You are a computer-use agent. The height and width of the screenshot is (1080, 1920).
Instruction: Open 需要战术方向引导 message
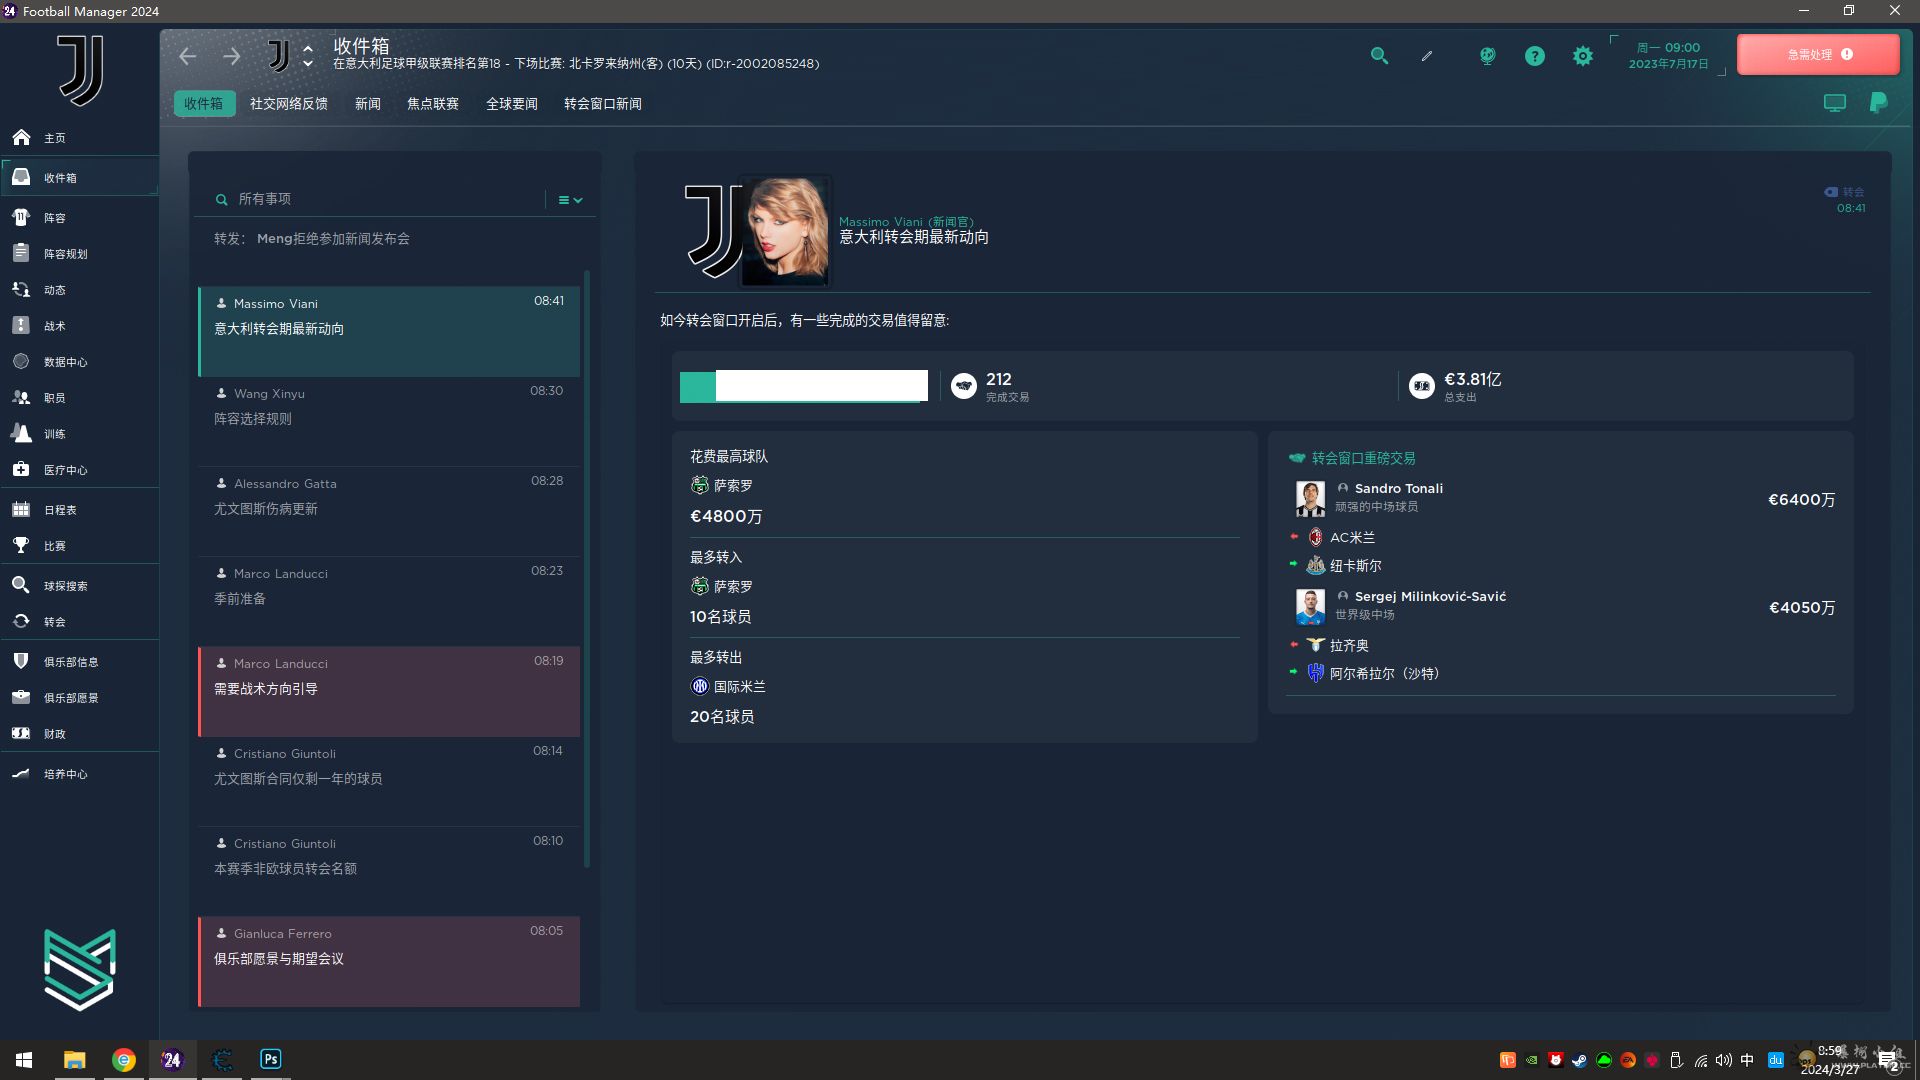coord(389,691)
